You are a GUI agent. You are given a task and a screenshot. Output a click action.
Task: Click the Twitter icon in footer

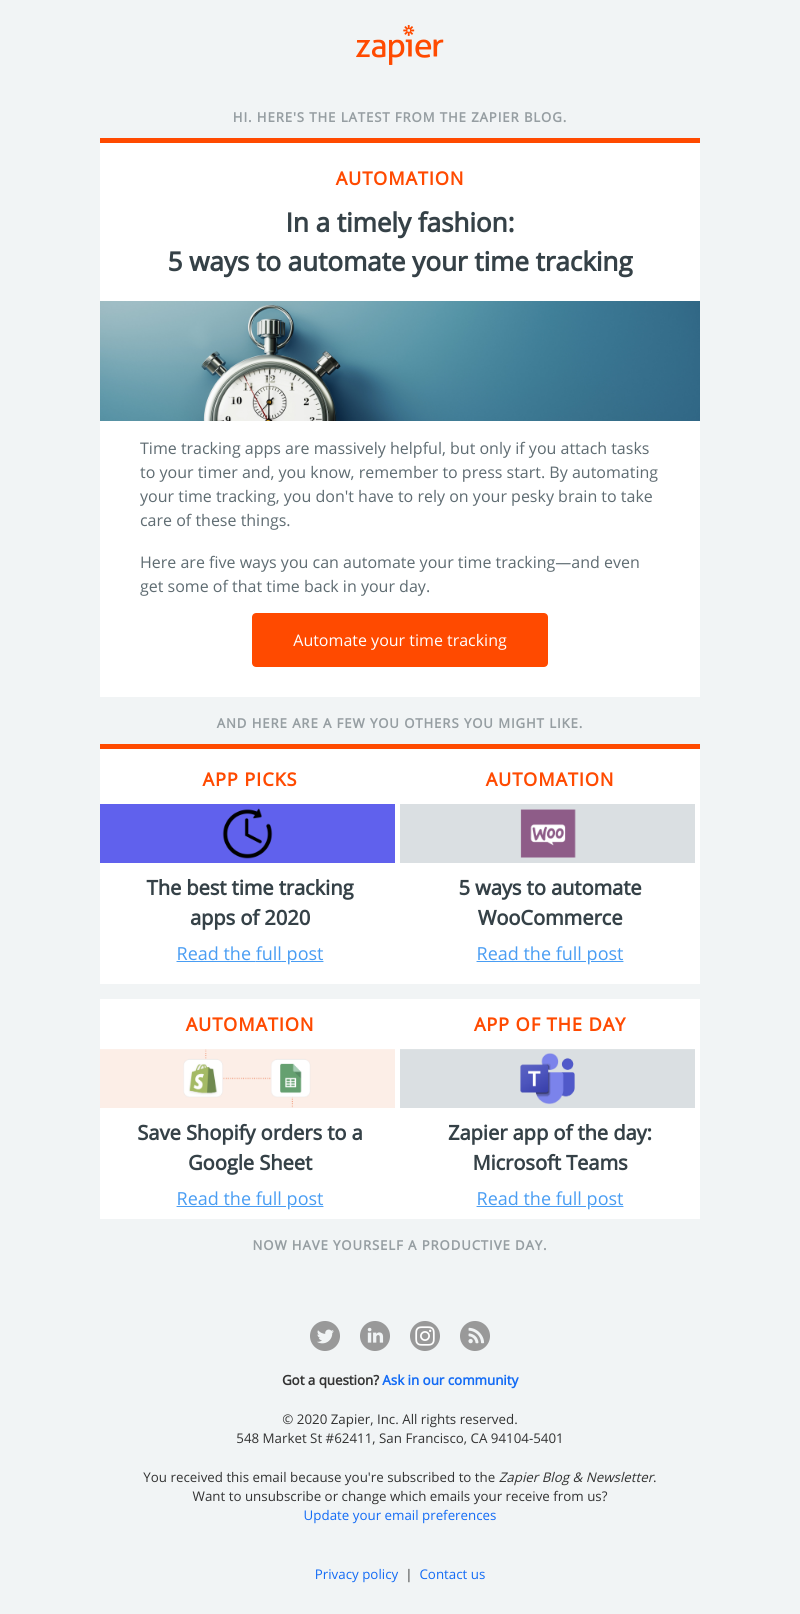(x=325, y=1336)
